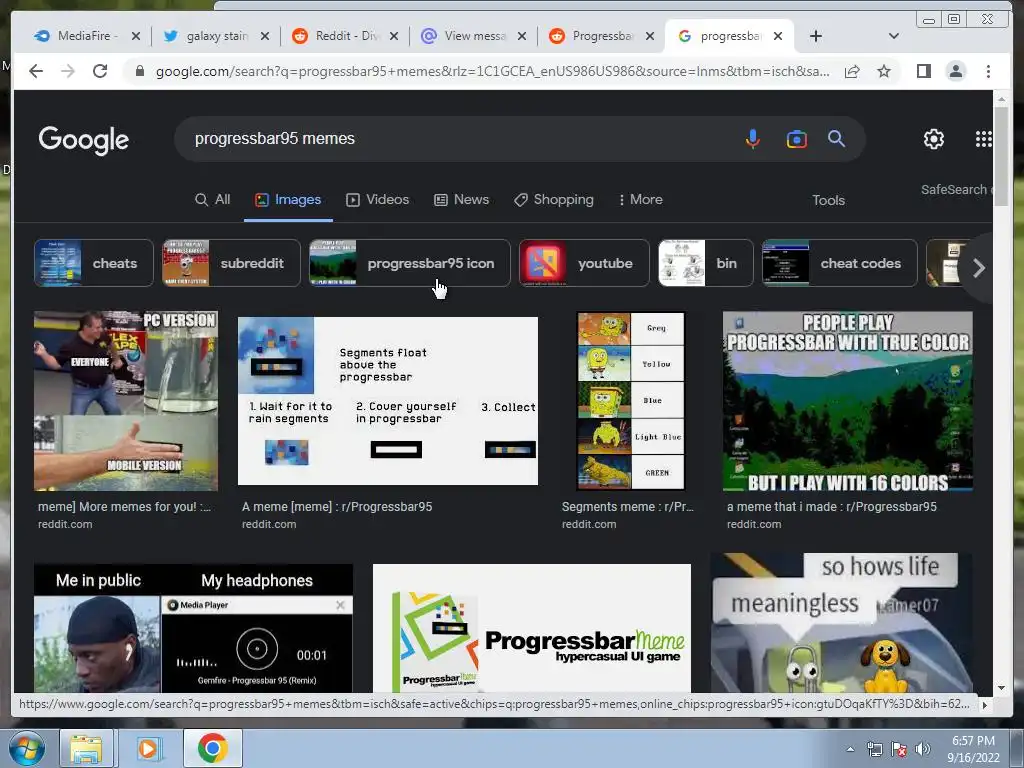Image resolution: width=1024 pixels, height=768 pixels.
Task: Click the browser back arrow
Action: pyautogui.click(x=36, y=71)
